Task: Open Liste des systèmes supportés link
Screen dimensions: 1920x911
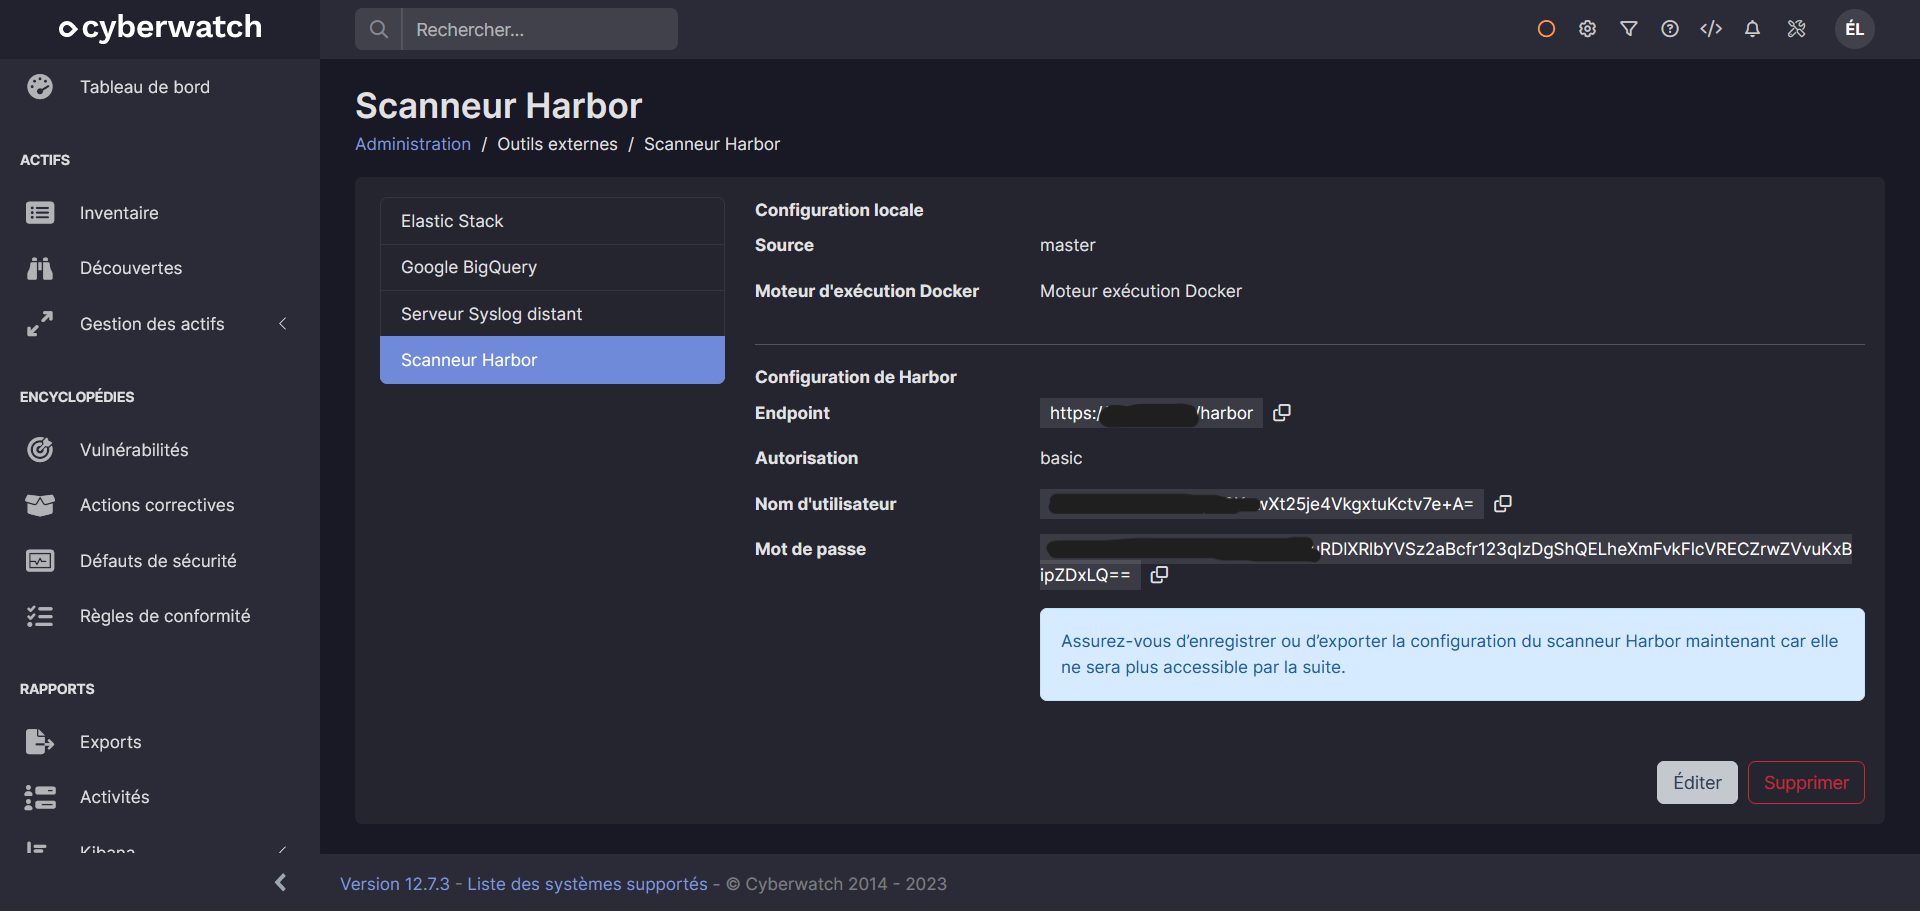Action: point(587,884)
